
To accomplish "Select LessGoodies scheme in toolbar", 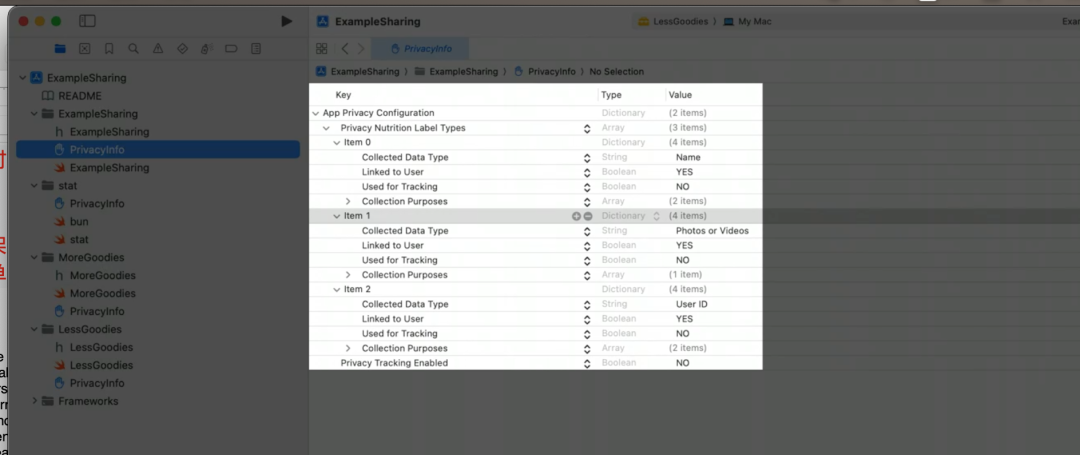I will pyautogui.click(x=672, y=21).
